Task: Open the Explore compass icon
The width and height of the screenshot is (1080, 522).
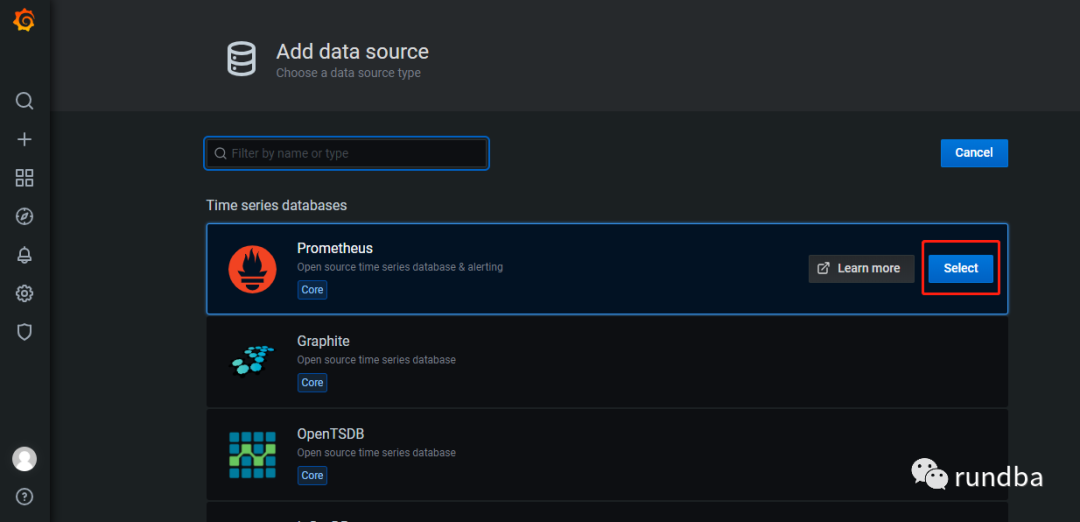Action: (x=25, y=217)
